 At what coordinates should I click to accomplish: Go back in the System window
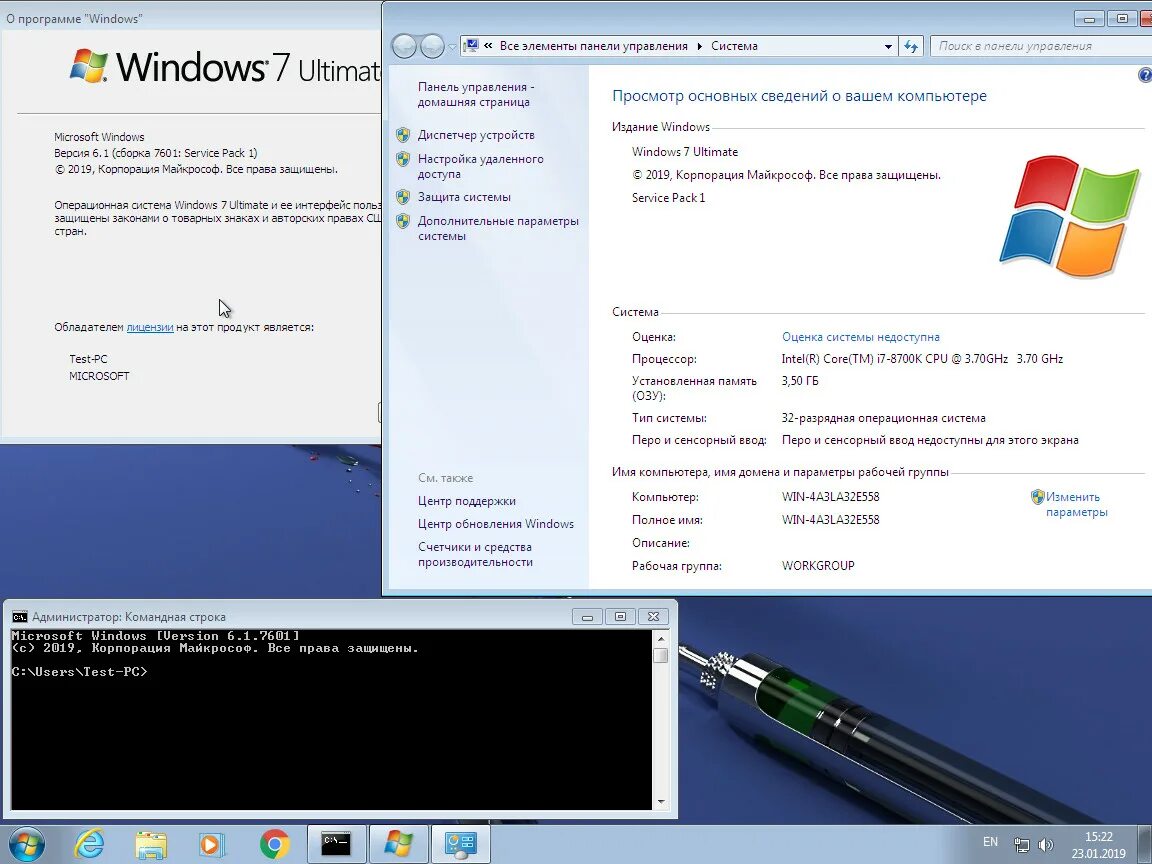click(x=405, y=46)
